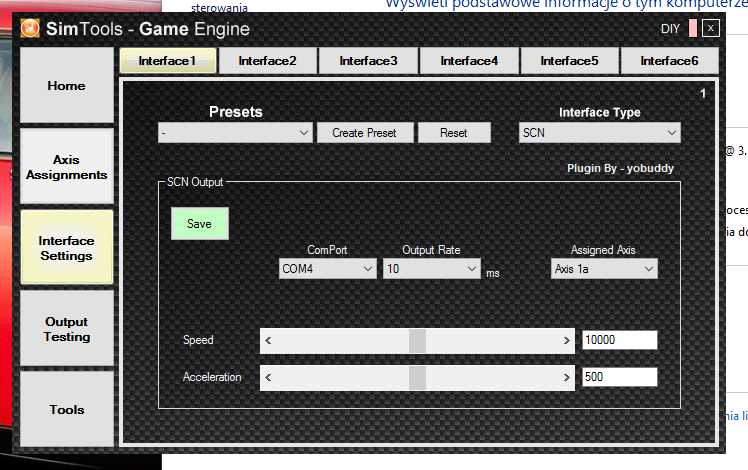Expand the Presets dropdown
Viewport: 748px width, 470px height.
(235, 133)
